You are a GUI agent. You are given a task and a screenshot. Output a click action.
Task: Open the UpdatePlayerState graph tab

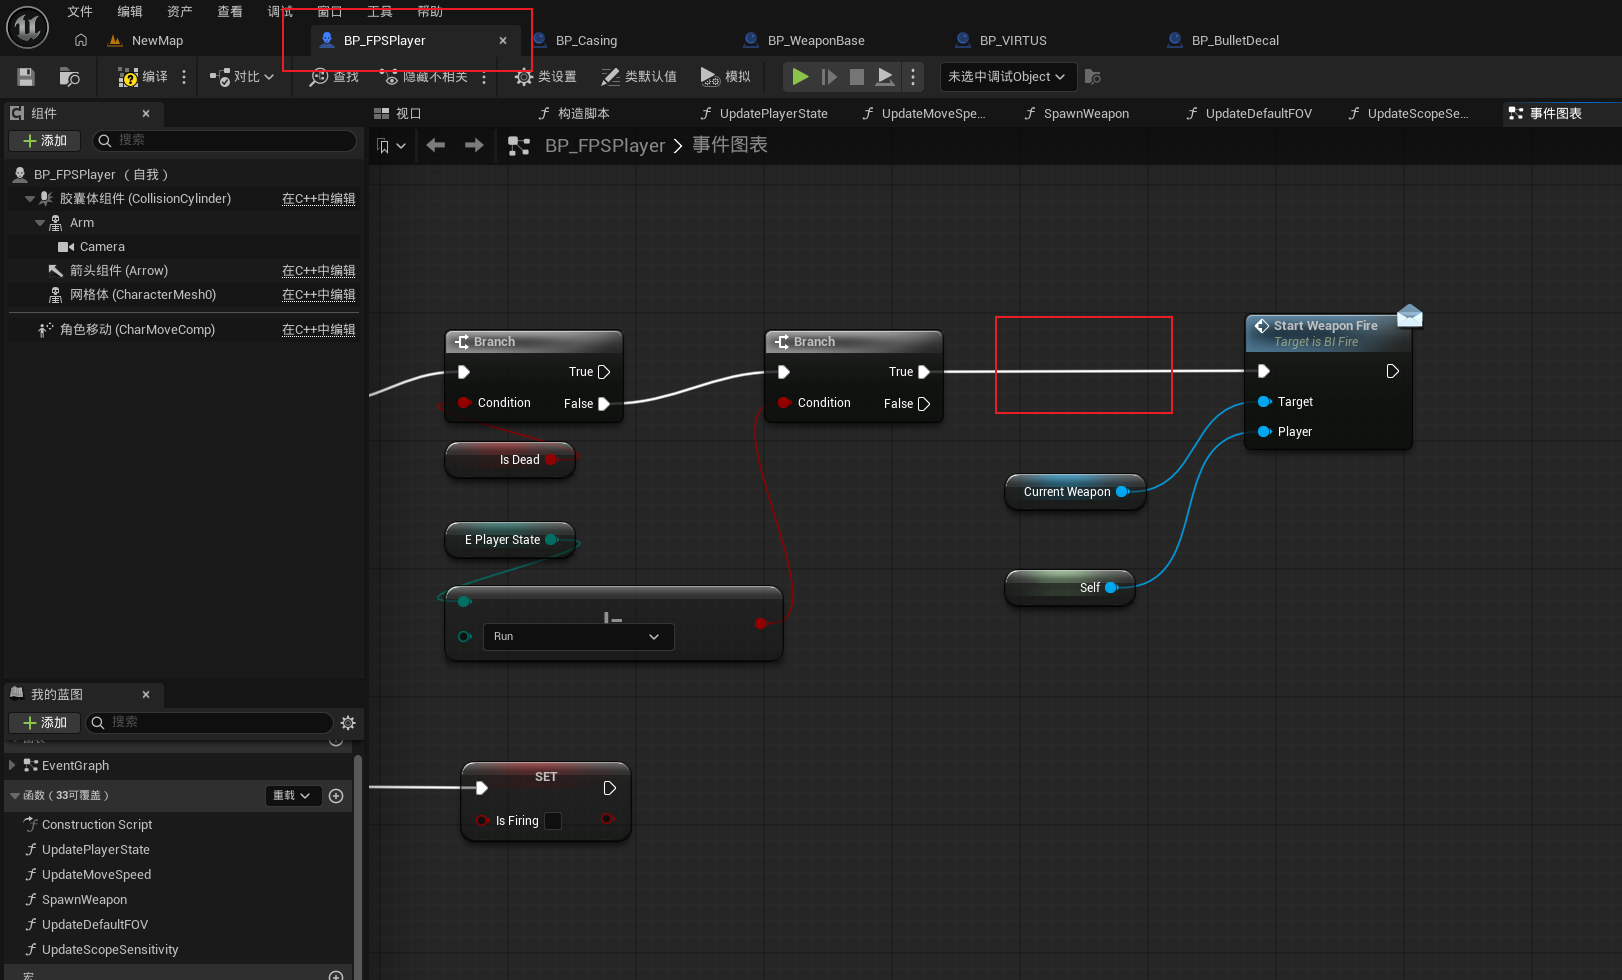click(764, 114)
